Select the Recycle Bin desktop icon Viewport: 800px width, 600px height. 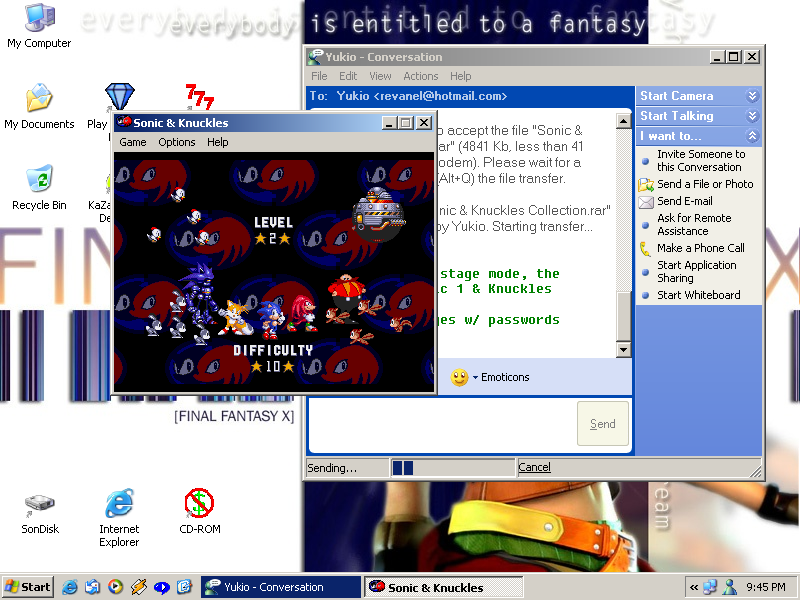pyautogui.click(x=39, y=181)
